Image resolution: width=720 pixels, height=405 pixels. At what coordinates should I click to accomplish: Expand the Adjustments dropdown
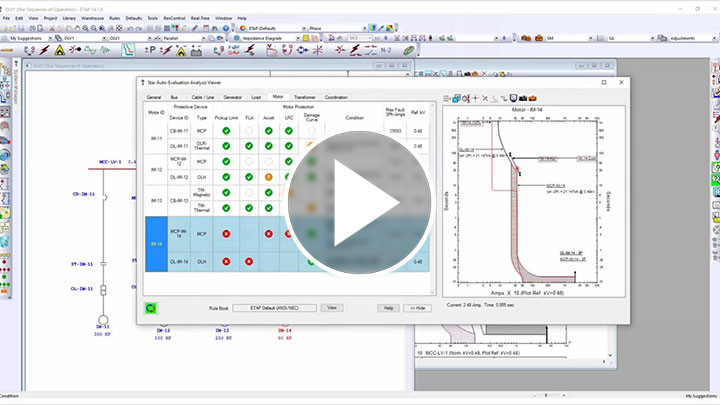coord(714,39)
